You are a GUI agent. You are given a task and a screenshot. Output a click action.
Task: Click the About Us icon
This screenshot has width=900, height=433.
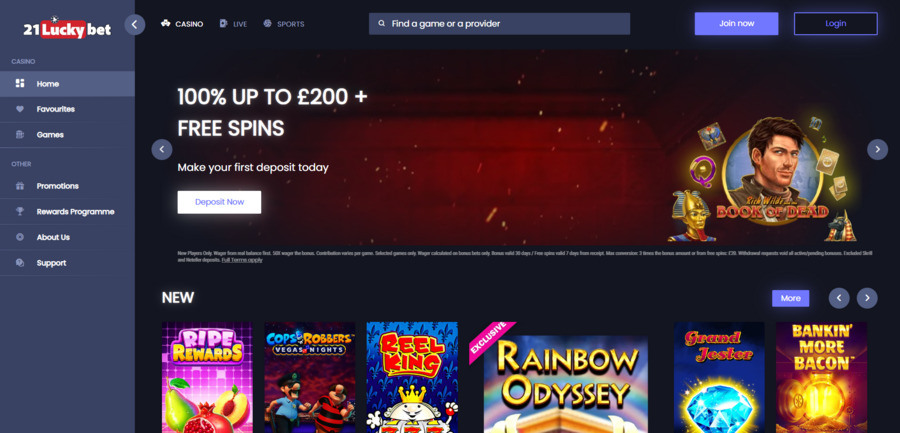tap(20, 237)
